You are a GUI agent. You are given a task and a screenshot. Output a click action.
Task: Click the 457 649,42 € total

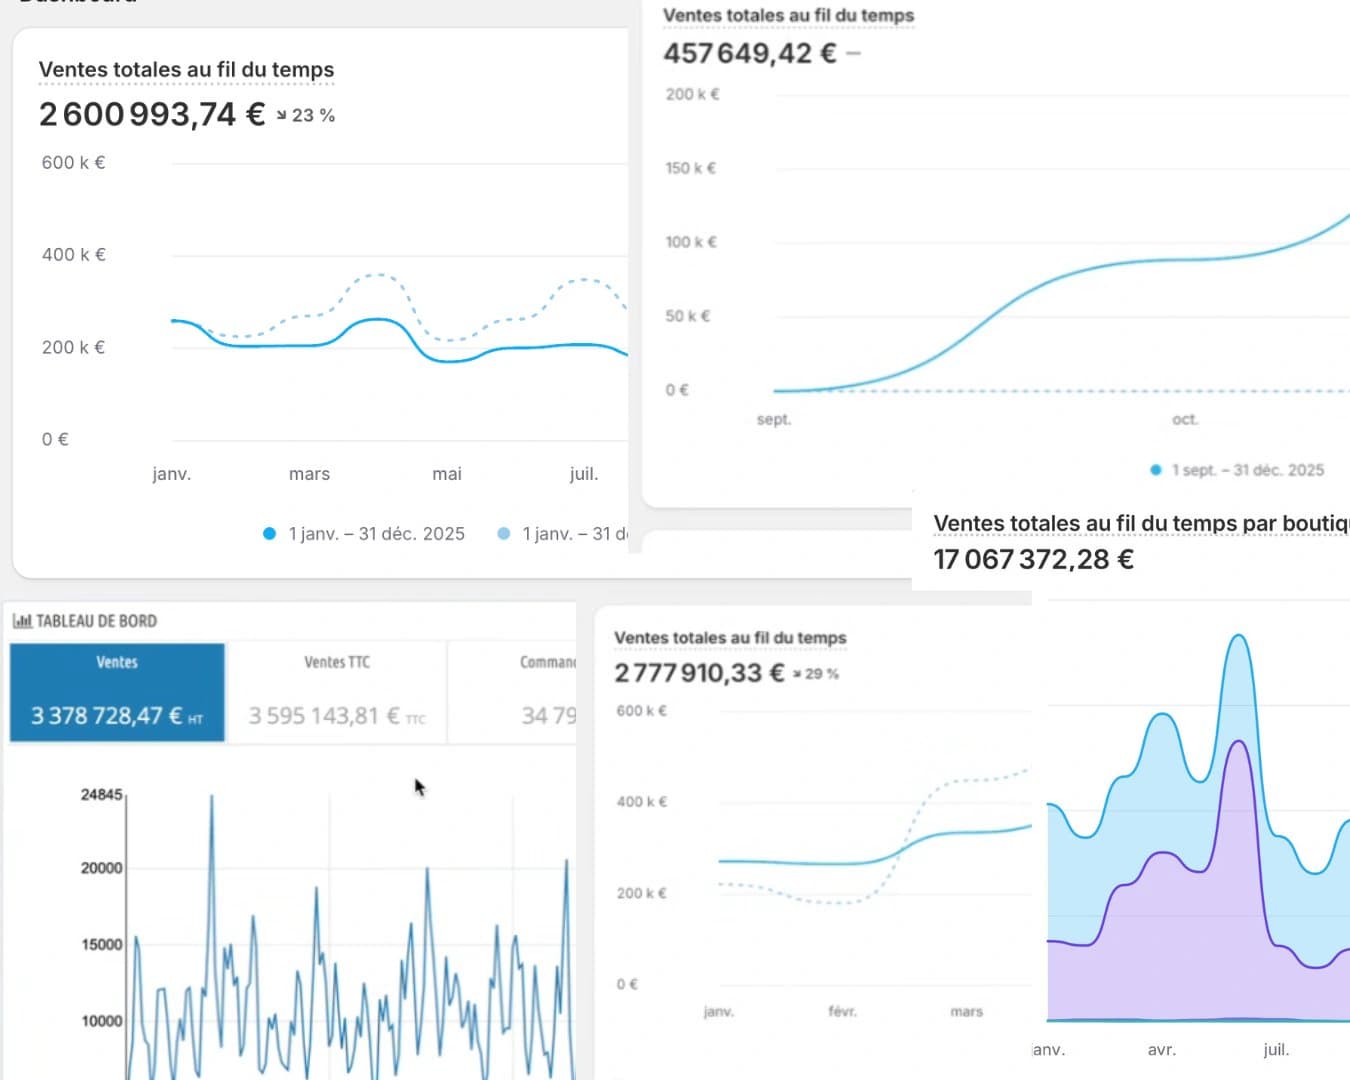750,53
